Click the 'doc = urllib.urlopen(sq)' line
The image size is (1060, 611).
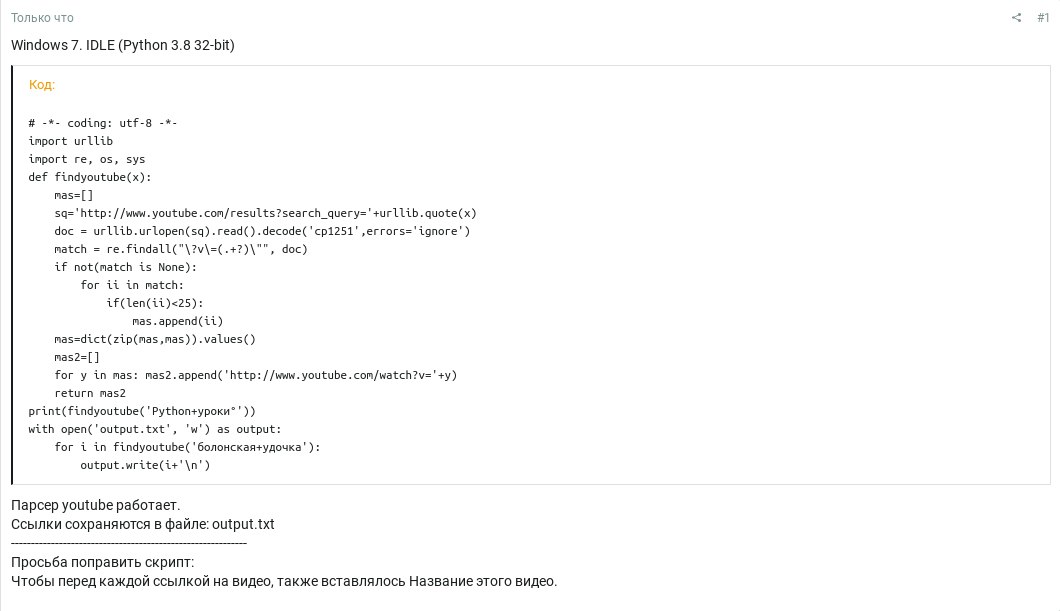tap(262, 231)
